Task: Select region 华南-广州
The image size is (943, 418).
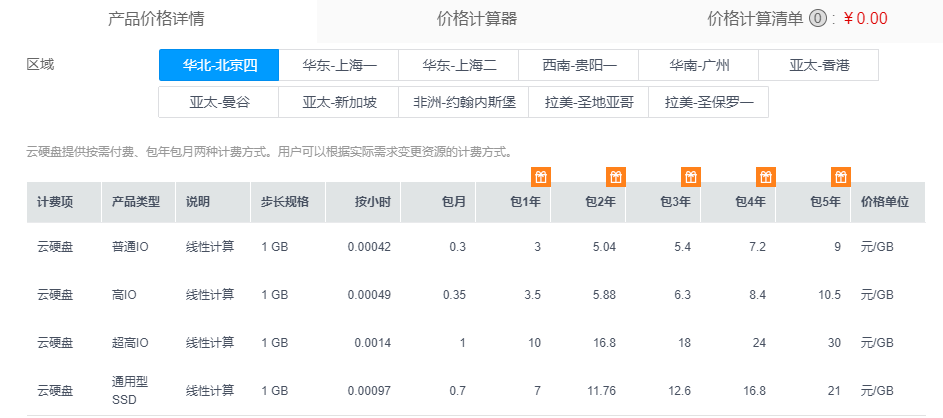Action: [698, 65]
